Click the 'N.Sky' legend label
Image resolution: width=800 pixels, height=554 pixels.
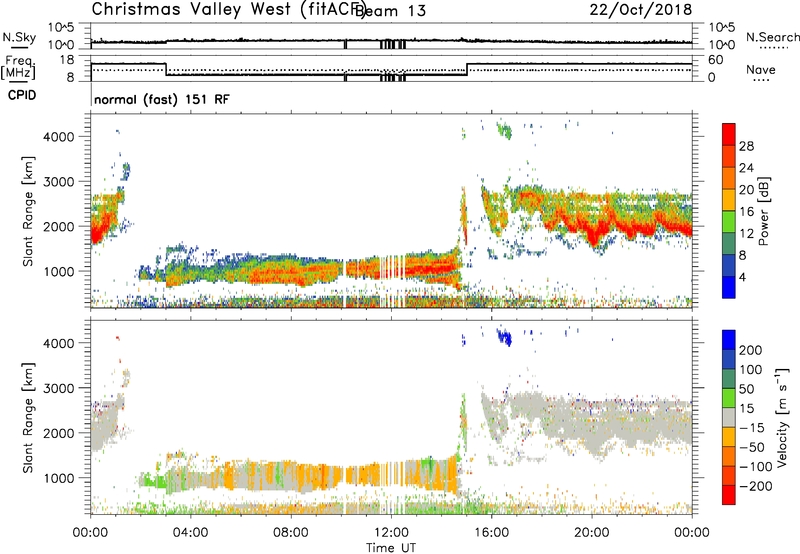pyautogui.click(x=19, y=37)
